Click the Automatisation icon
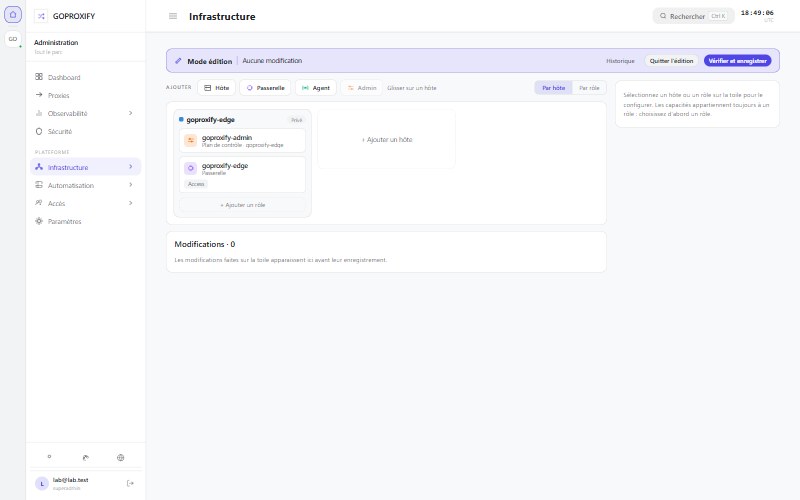 (39, 185)
